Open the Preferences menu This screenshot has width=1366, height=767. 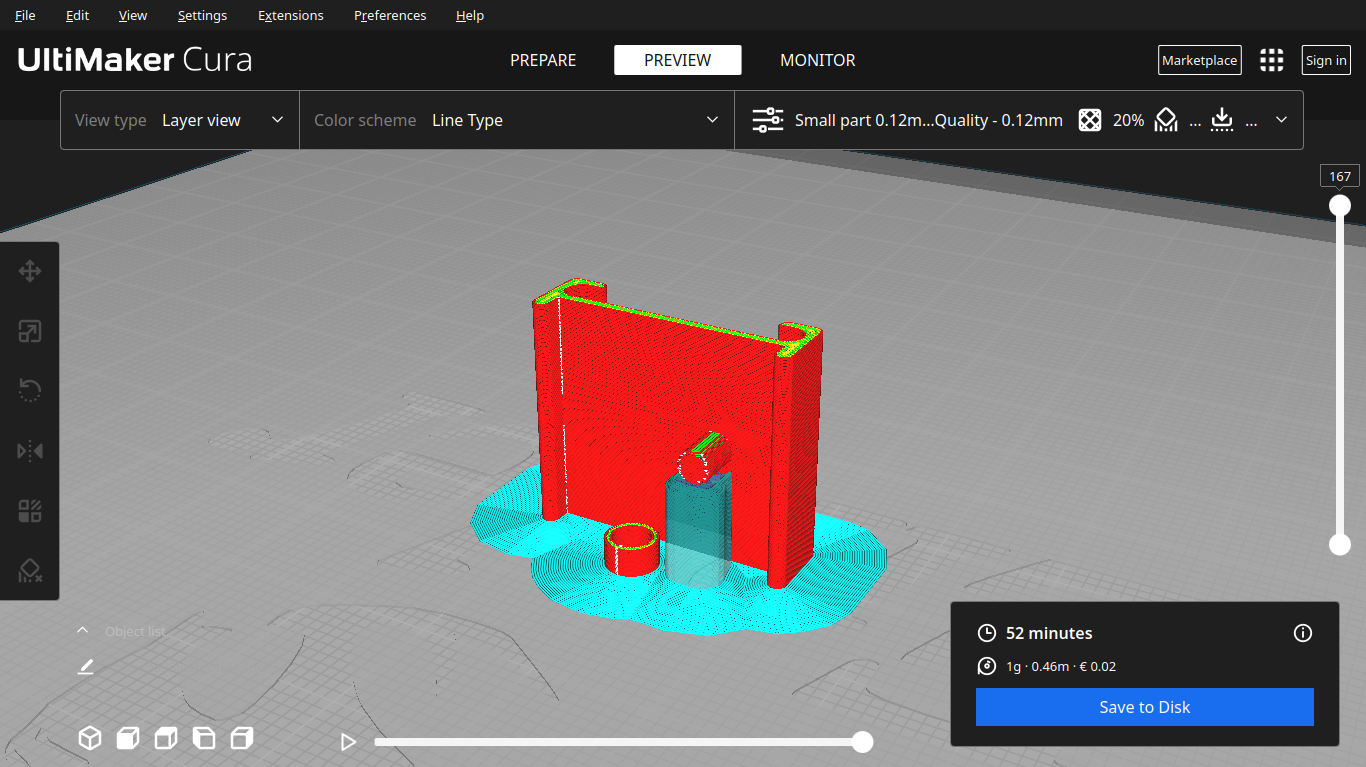click(x=390, y=15)
